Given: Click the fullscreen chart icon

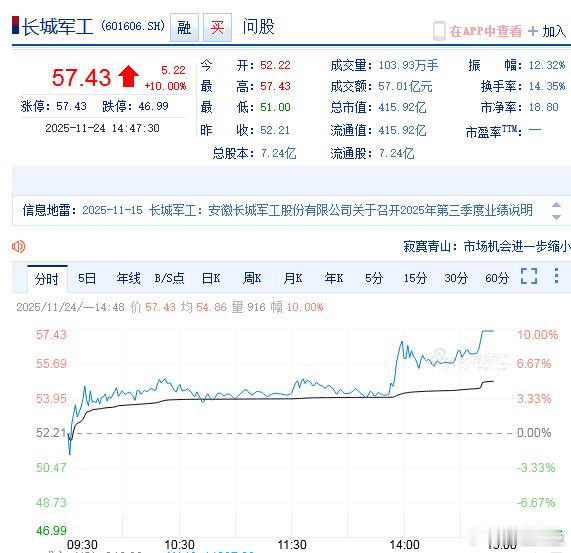Looking at the screenshot, I should pos(529,276).
